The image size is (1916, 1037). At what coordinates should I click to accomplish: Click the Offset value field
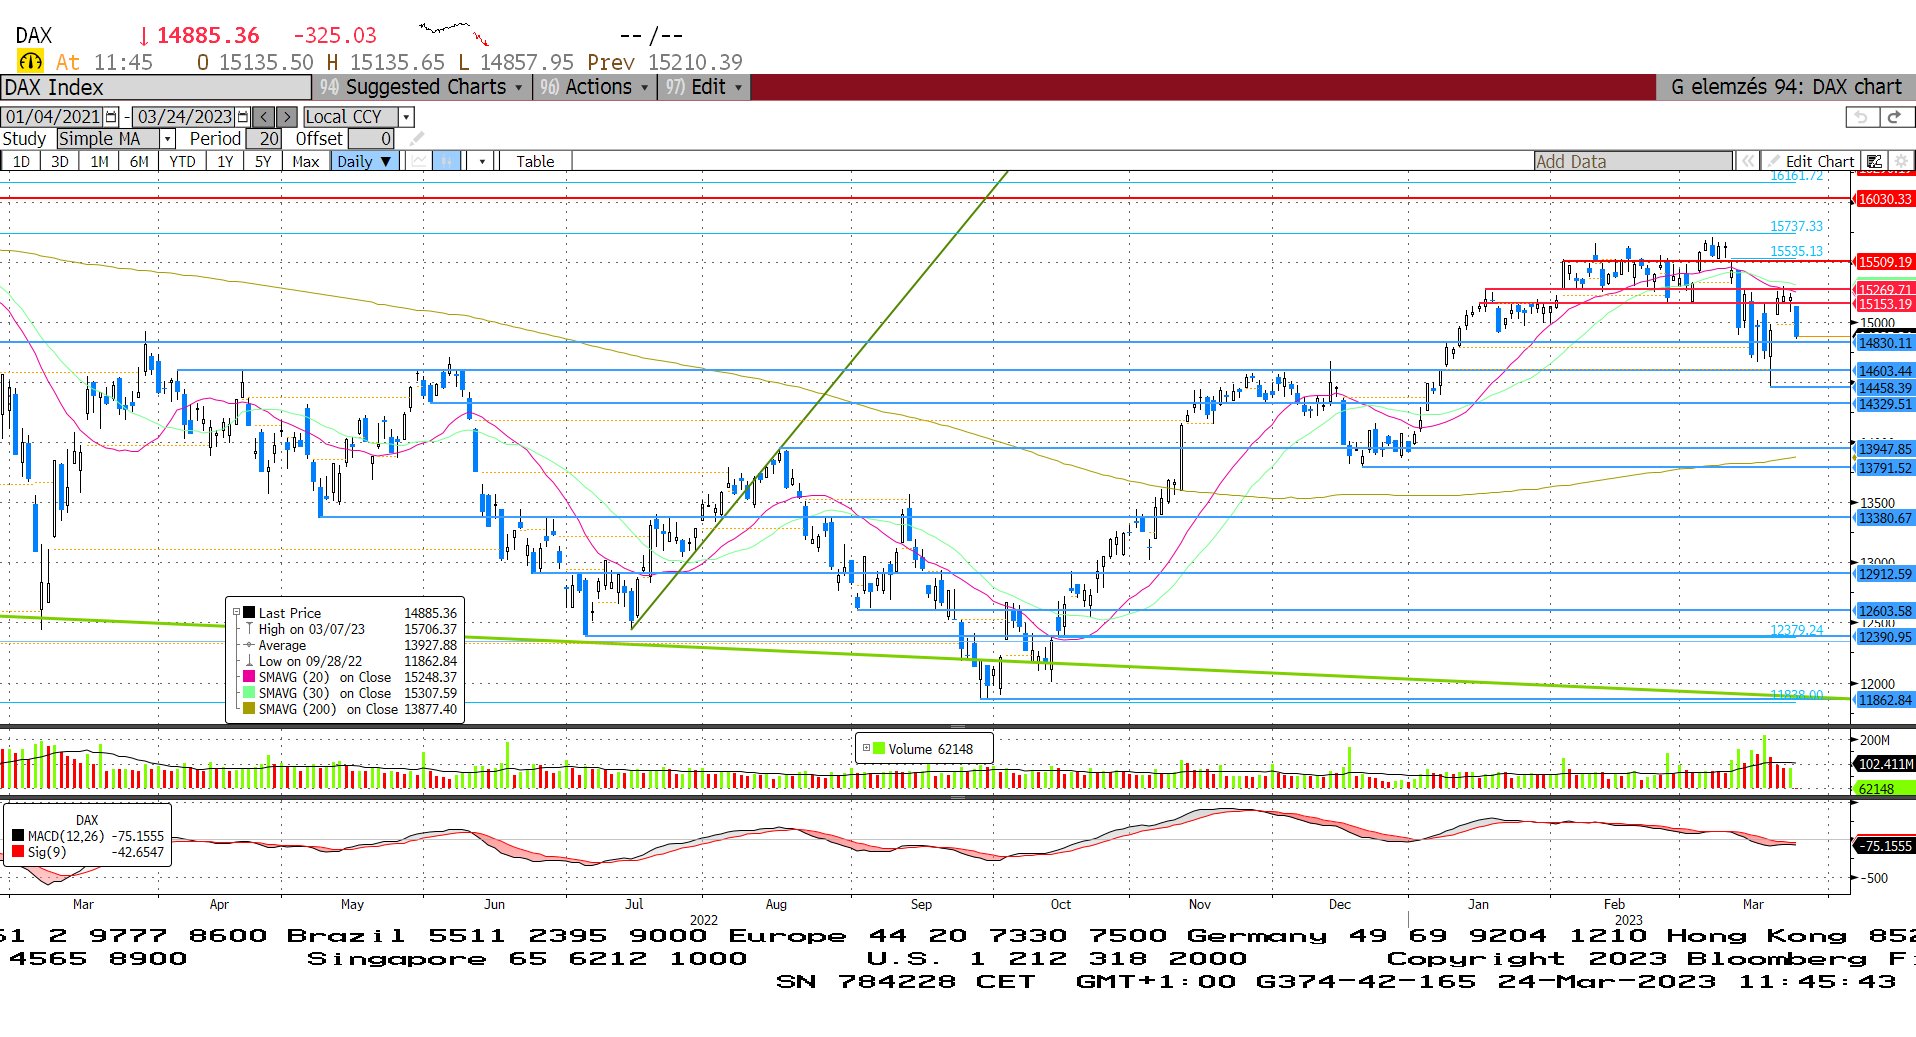(x=372, y=139)
